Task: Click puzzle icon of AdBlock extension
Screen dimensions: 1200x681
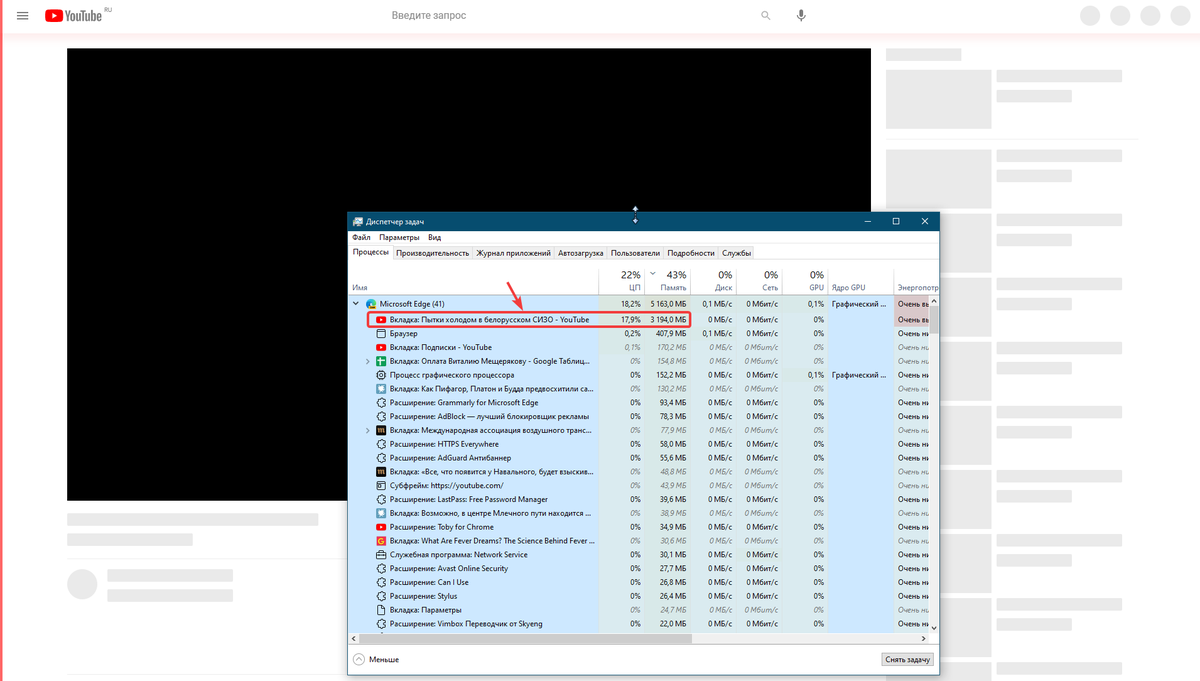Action: tap(381, 416)
